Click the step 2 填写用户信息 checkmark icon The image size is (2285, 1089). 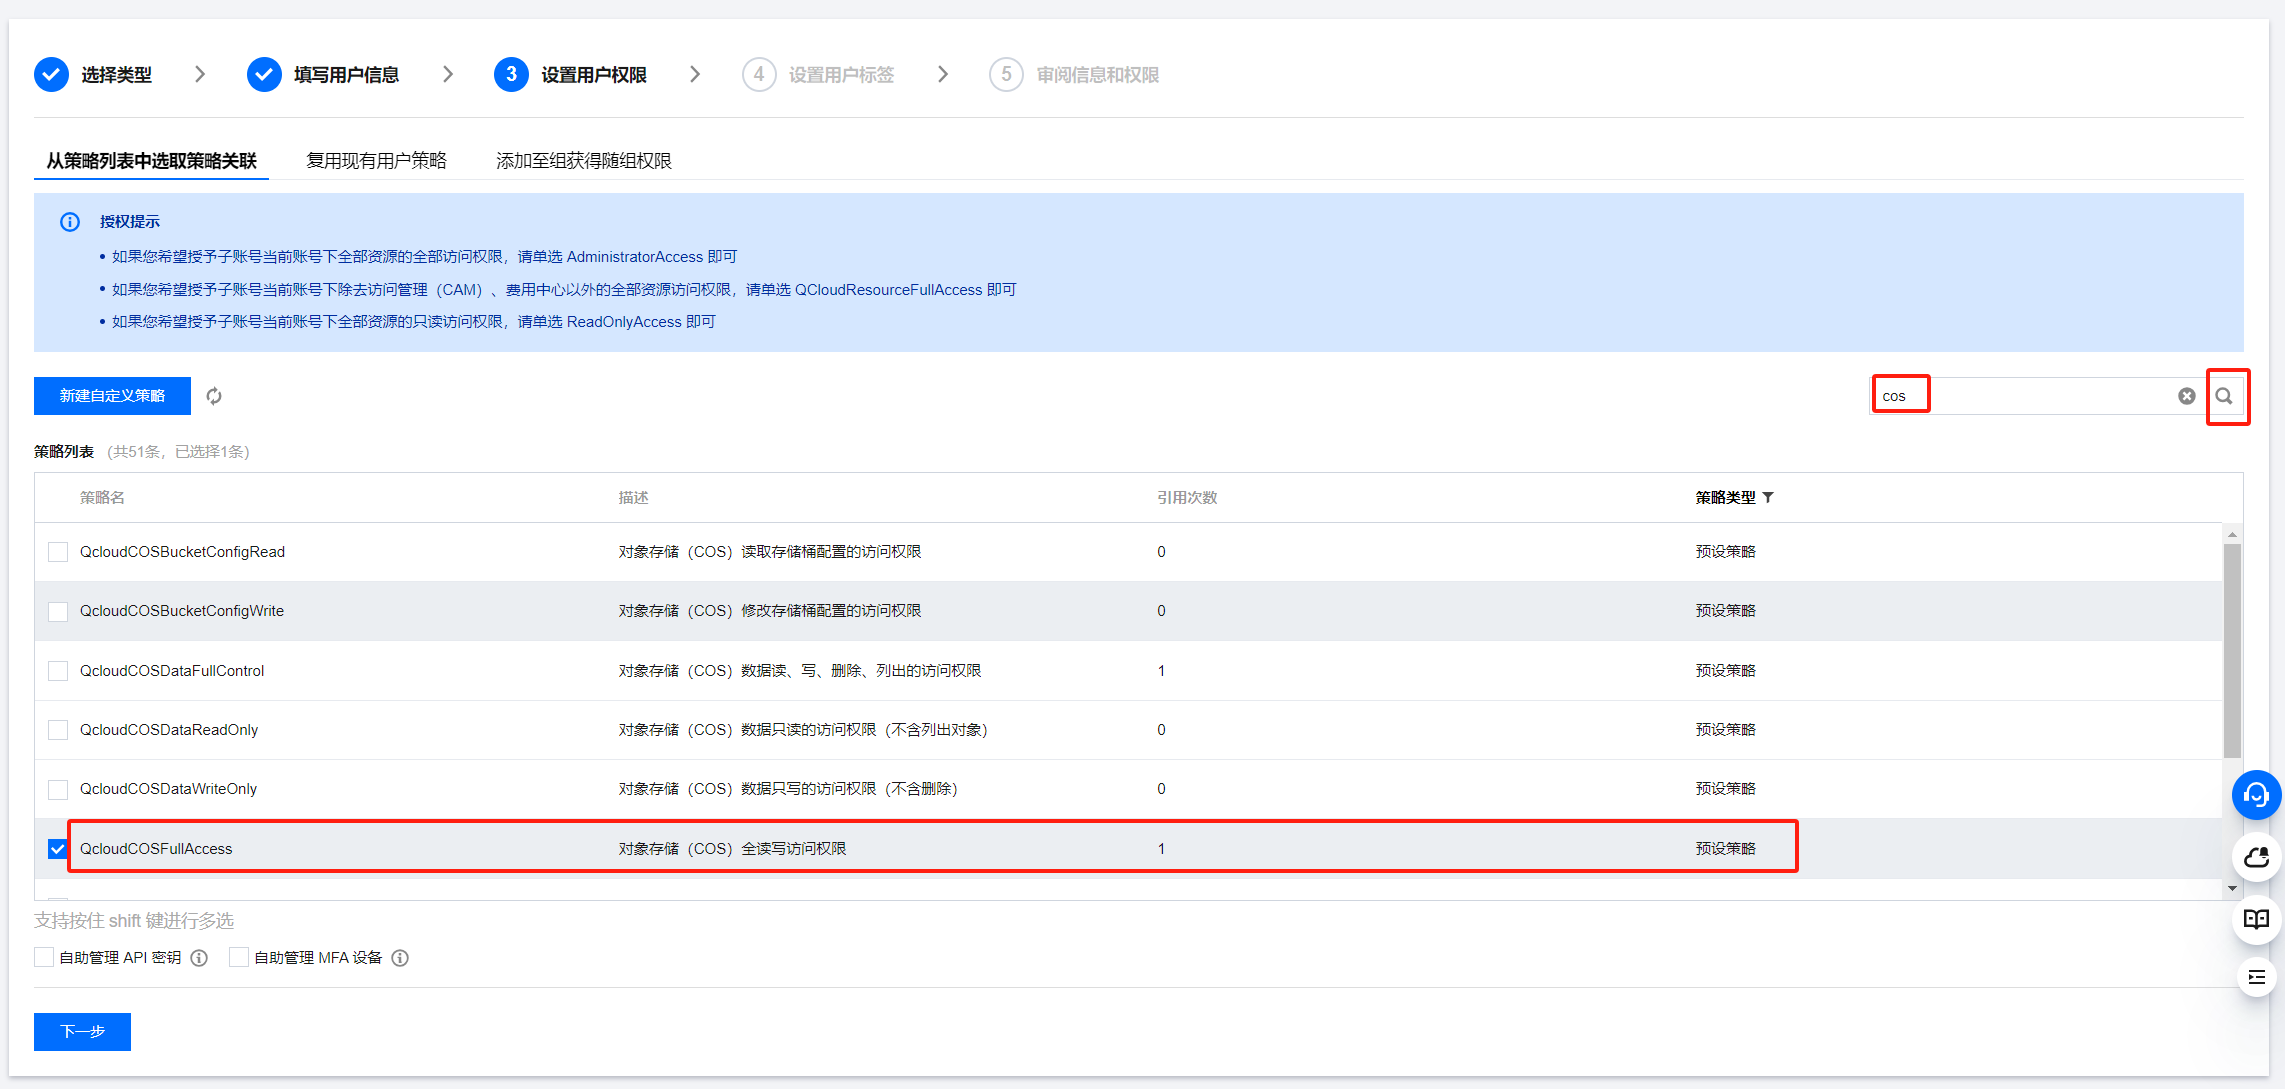click(x=264, y=74)
